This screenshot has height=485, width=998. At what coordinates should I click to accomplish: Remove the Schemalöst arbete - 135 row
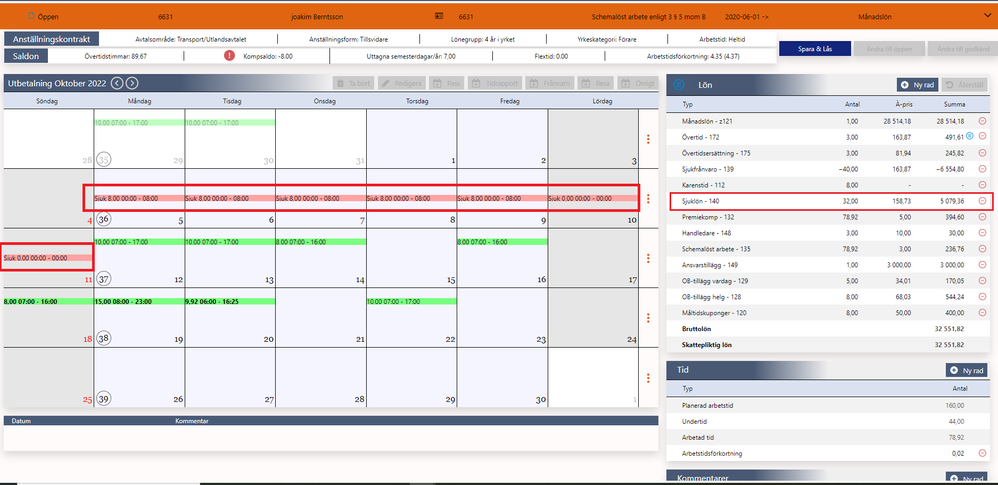pos(982,249)
